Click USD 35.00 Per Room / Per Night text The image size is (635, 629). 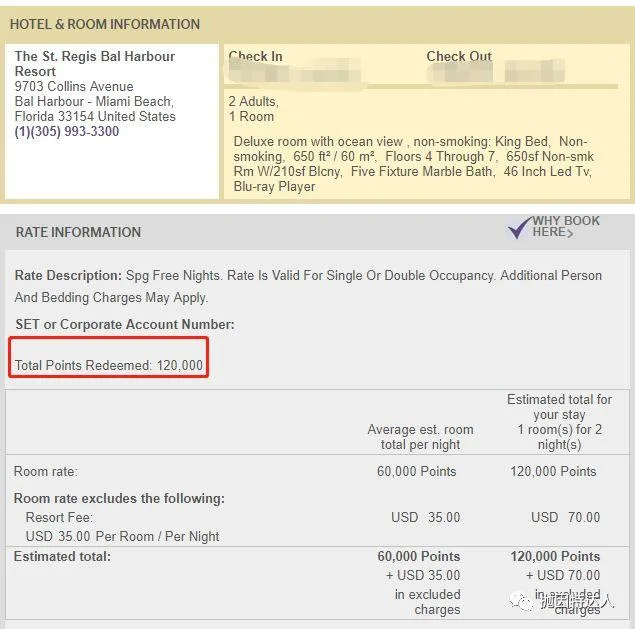tap(122, 536)
